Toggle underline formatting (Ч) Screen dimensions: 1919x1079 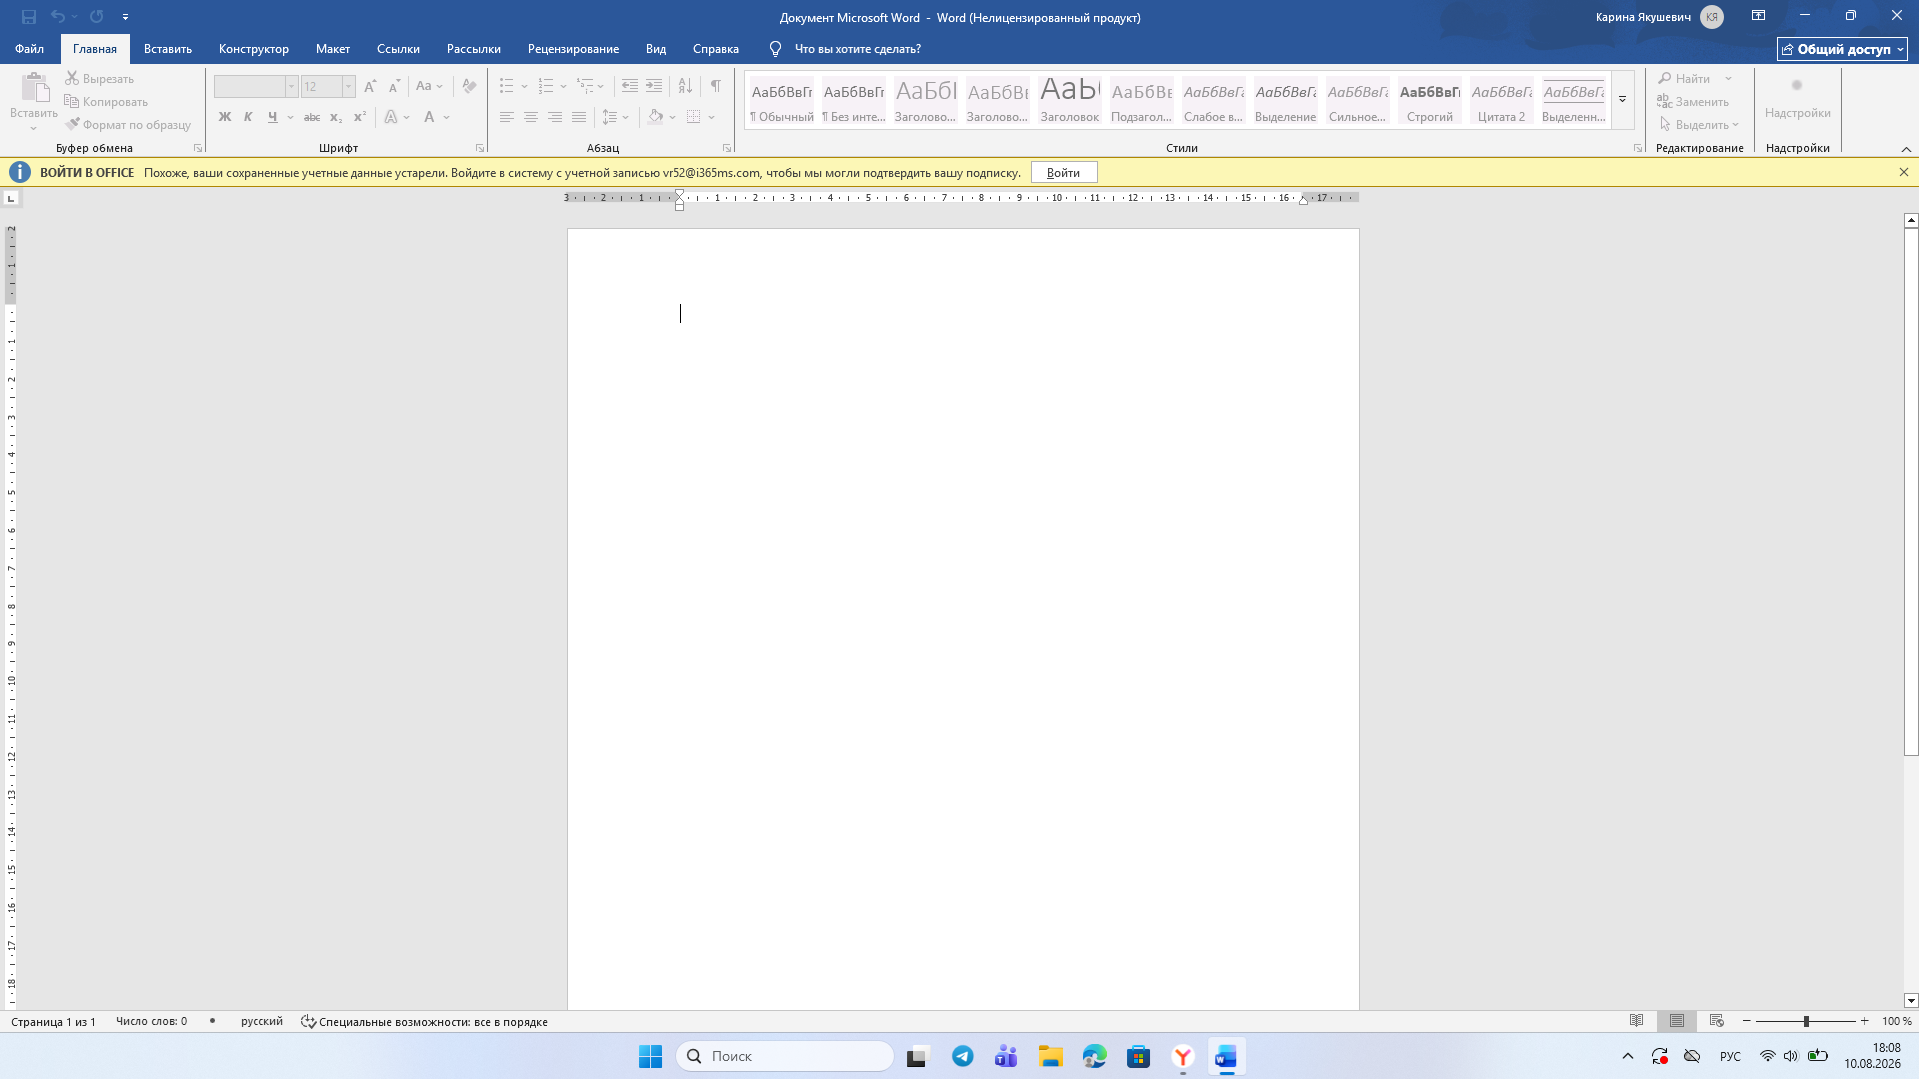point(272,117)
